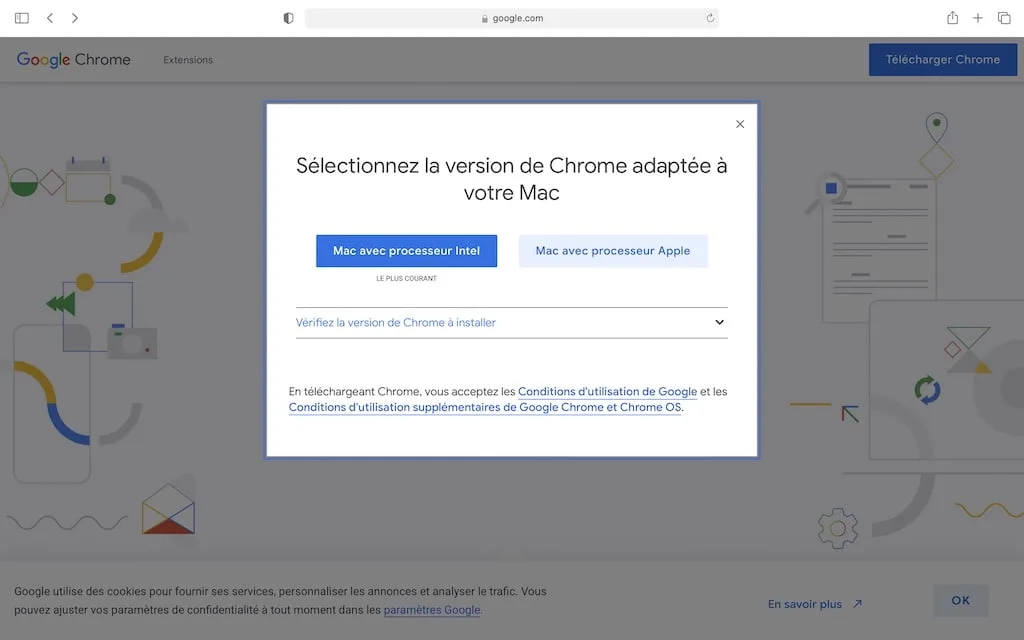Open the 'paramètres Google' link
The width and height of the screenshot is (1024, 640).
click(432, 609)
